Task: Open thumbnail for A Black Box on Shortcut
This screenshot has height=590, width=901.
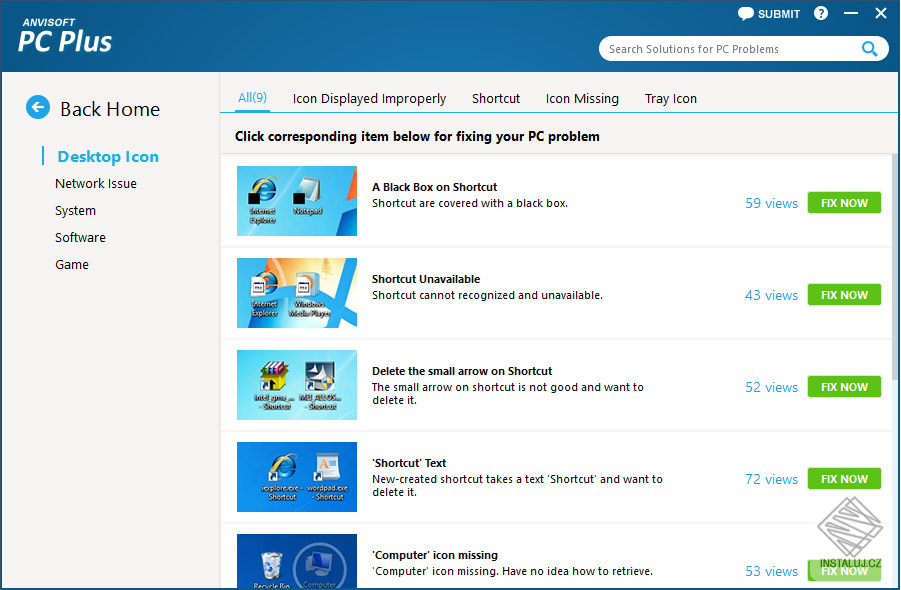Action: 297,201
